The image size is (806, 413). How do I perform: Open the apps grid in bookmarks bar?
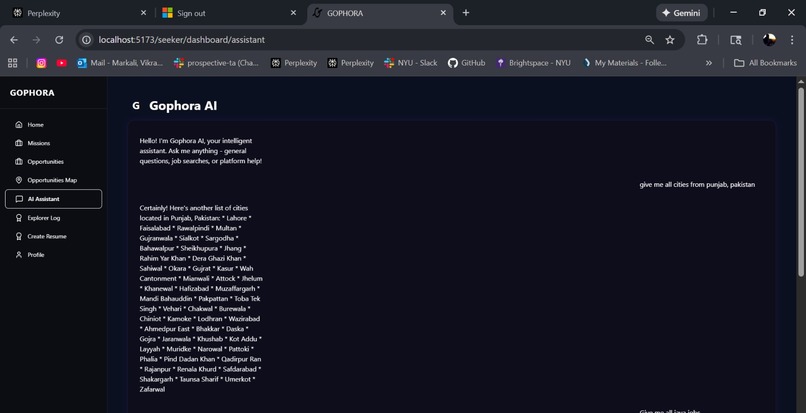(12, 63)
